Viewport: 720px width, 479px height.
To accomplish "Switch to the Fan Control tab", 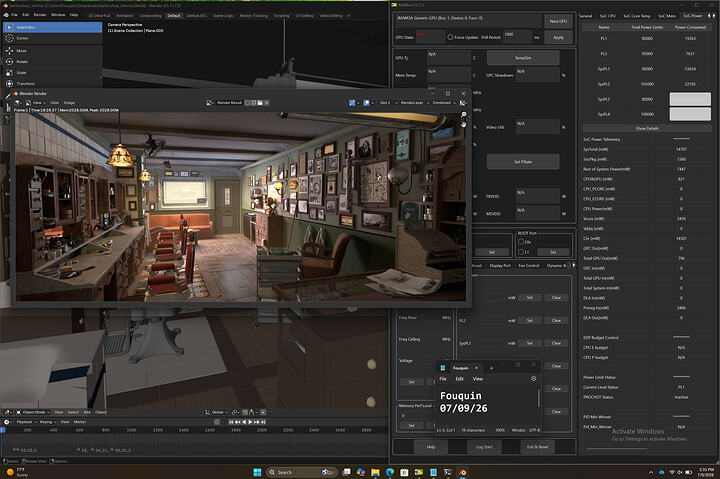I will click(x=529, y=266).
